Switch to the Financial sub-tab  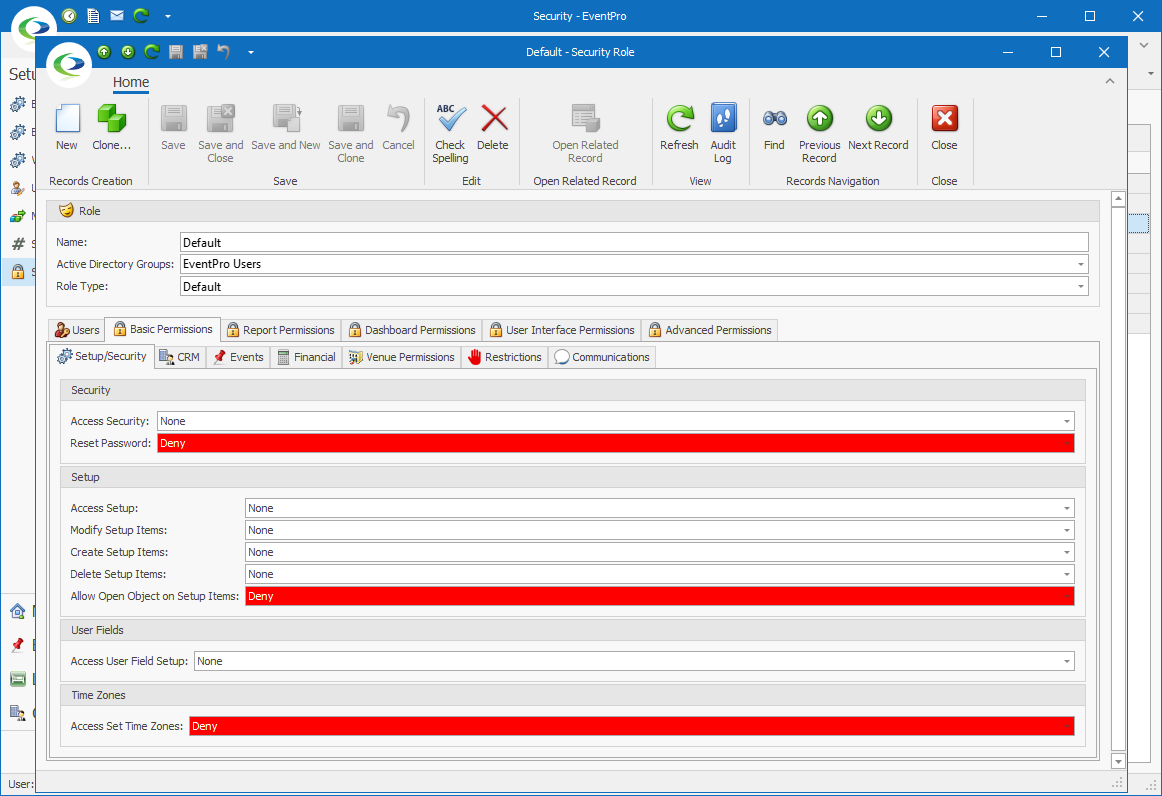point(306,357)
